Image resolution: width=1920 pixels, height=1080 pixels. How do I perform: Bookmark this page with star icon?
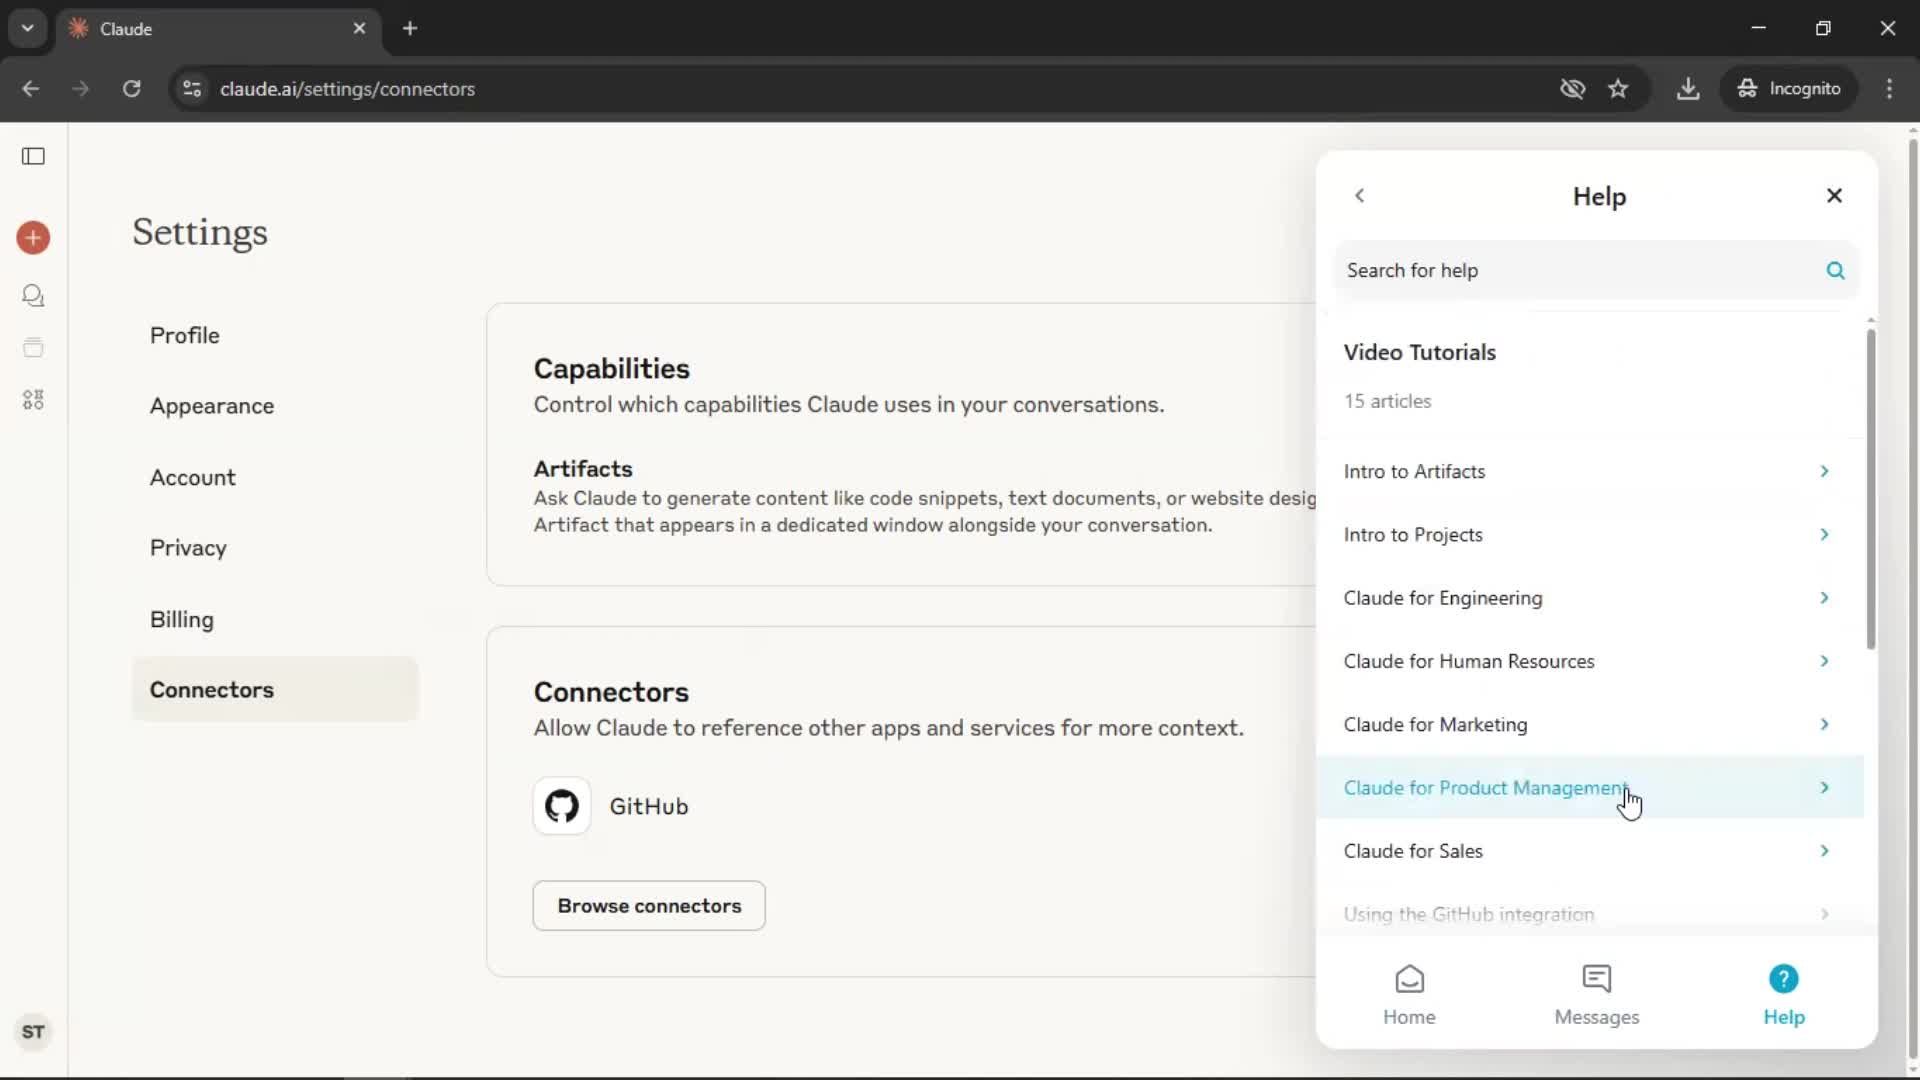click(1618, 89)
